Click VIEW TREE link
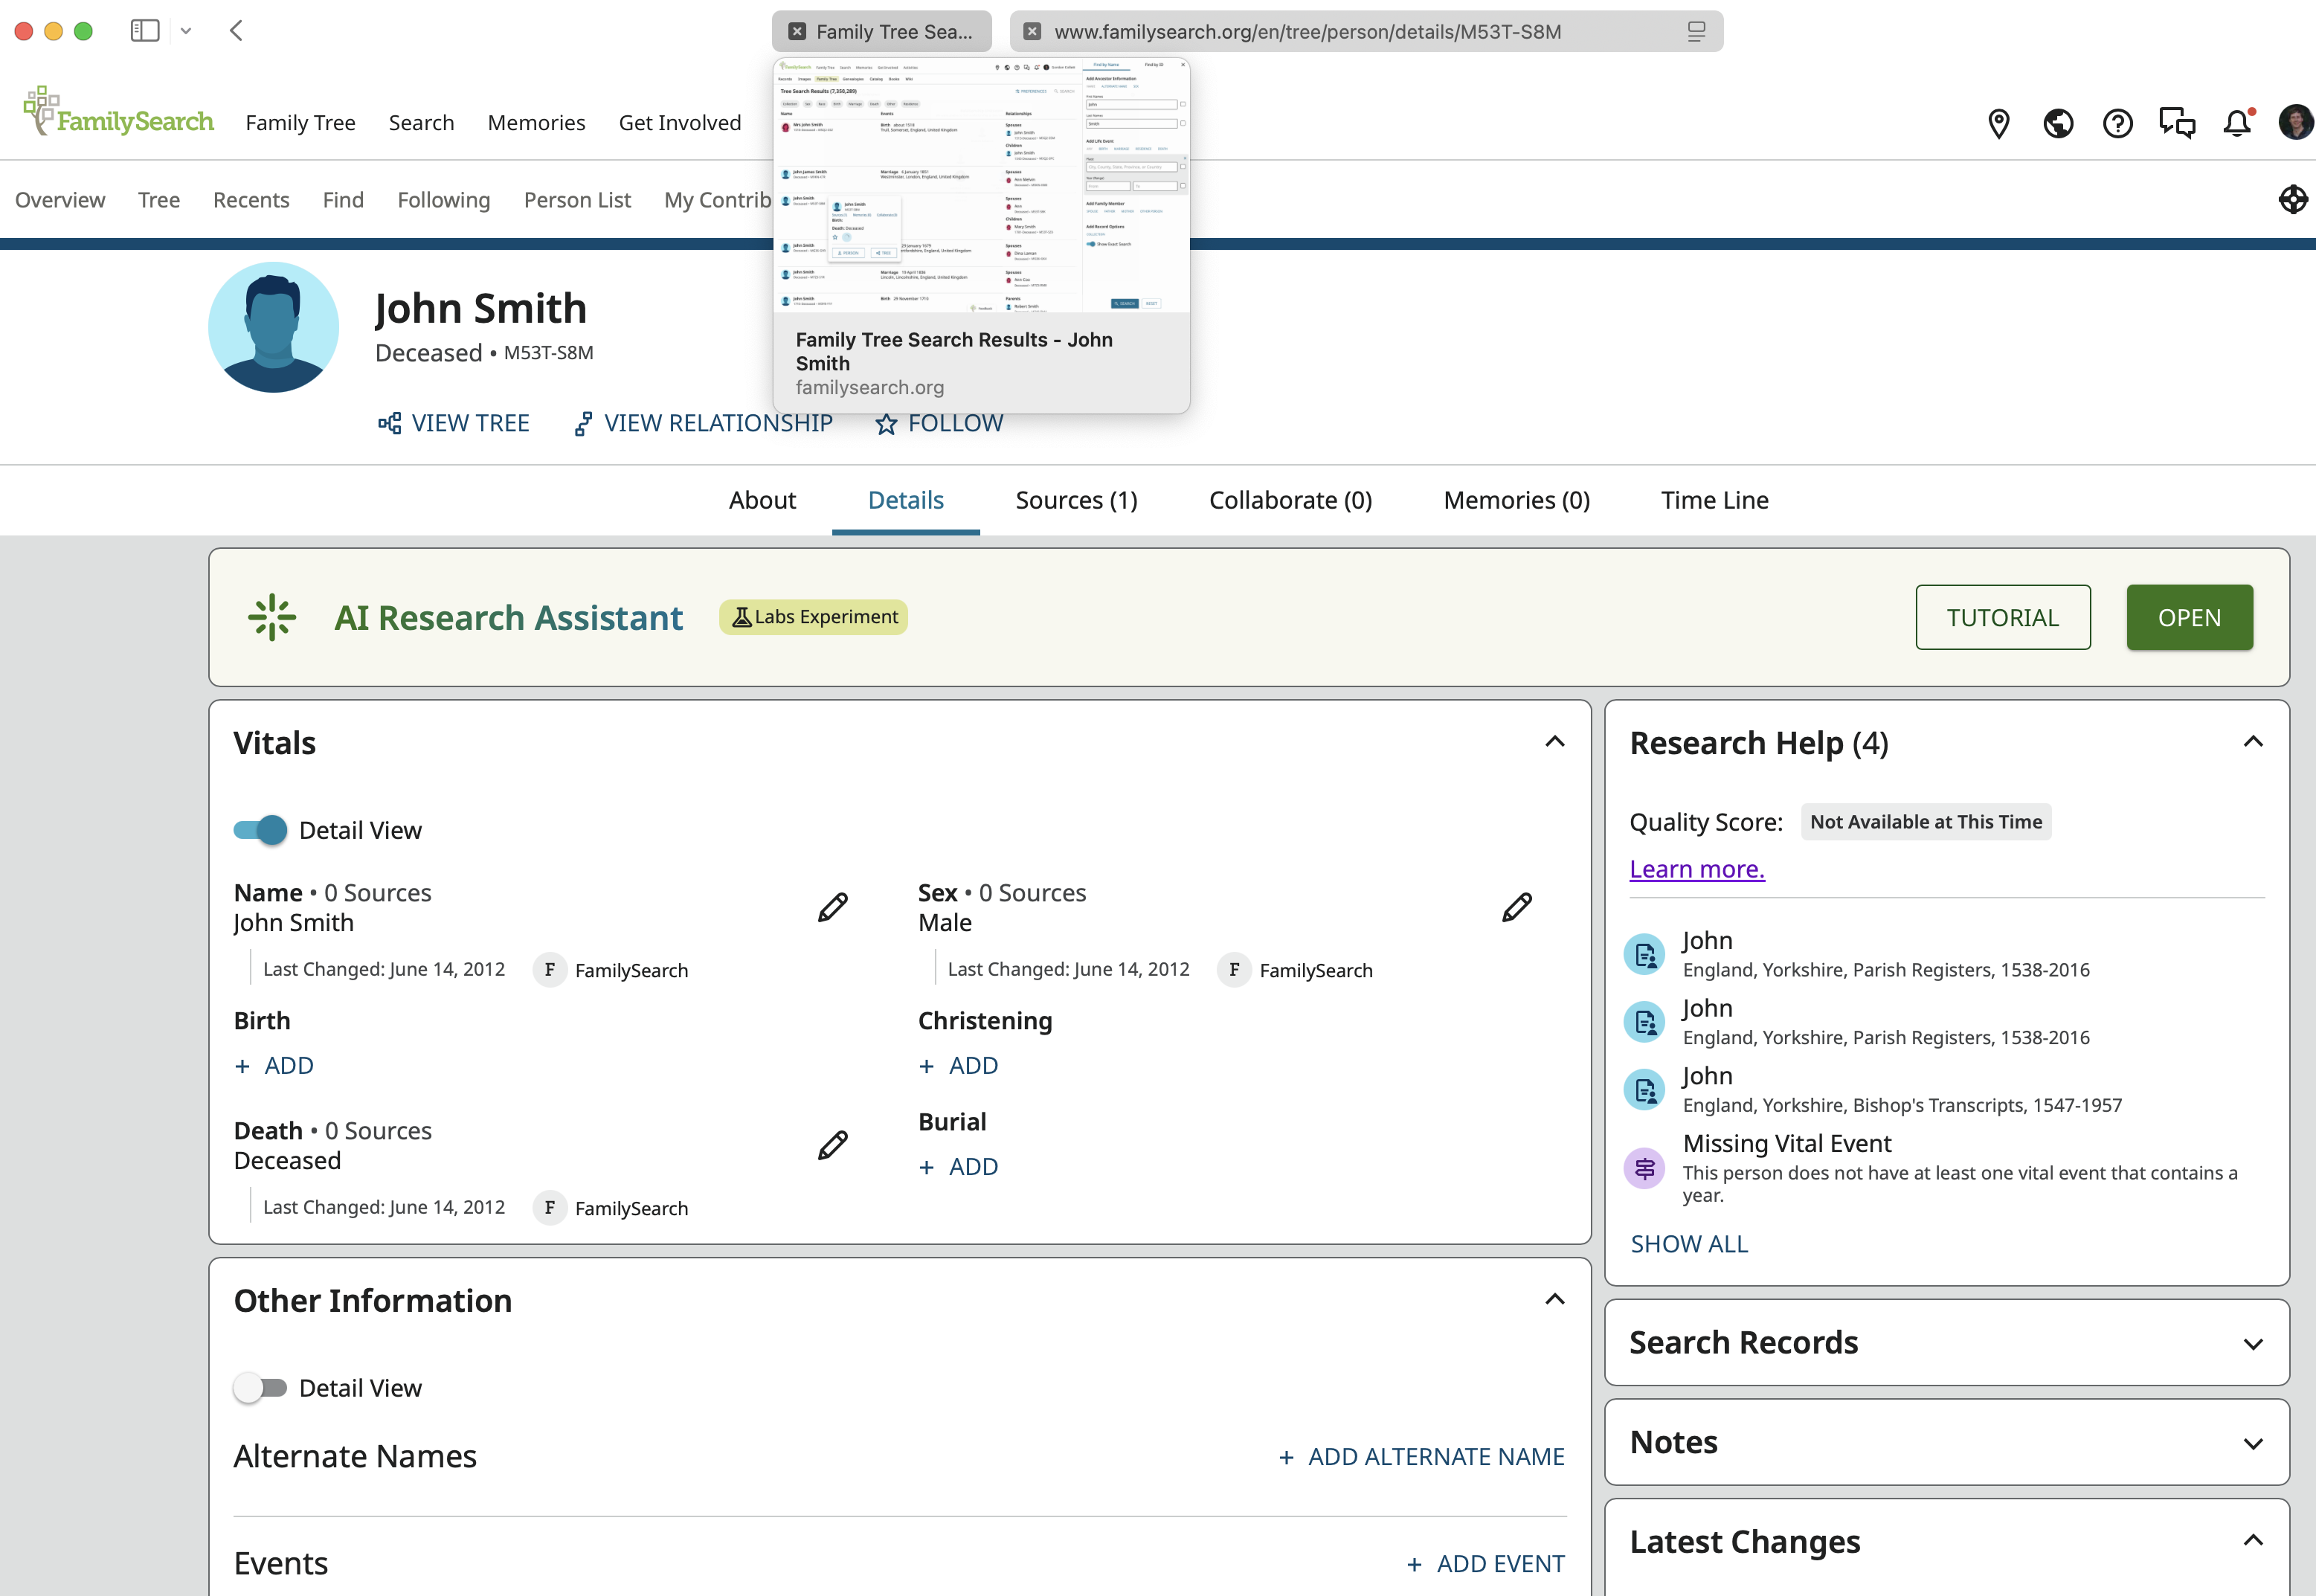This screenshot has width=2316, height=1596. (x=453, y=423)
